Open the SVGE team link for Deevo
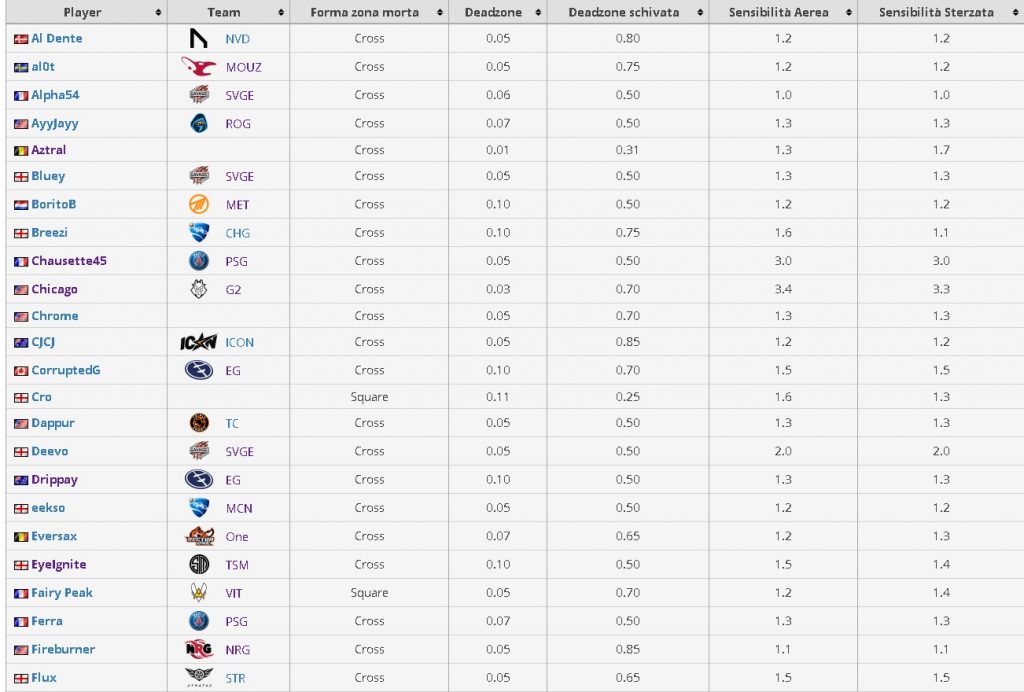The height and width of the screenshot is (692, 1024). (x=240, y=452)
